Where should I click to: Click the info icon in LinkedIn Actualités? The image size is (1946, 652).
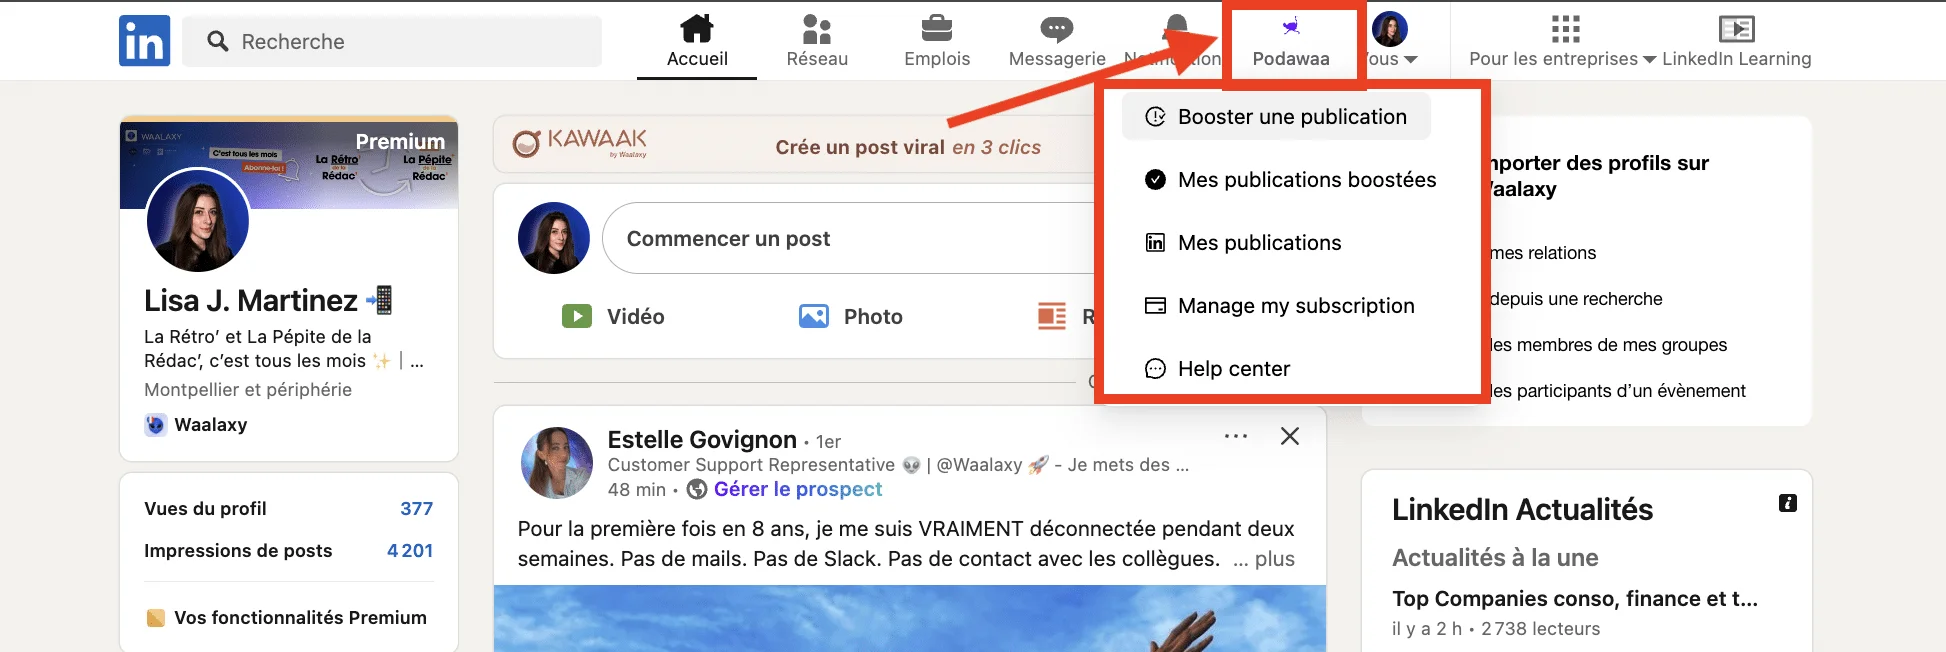click(1788, 503)
